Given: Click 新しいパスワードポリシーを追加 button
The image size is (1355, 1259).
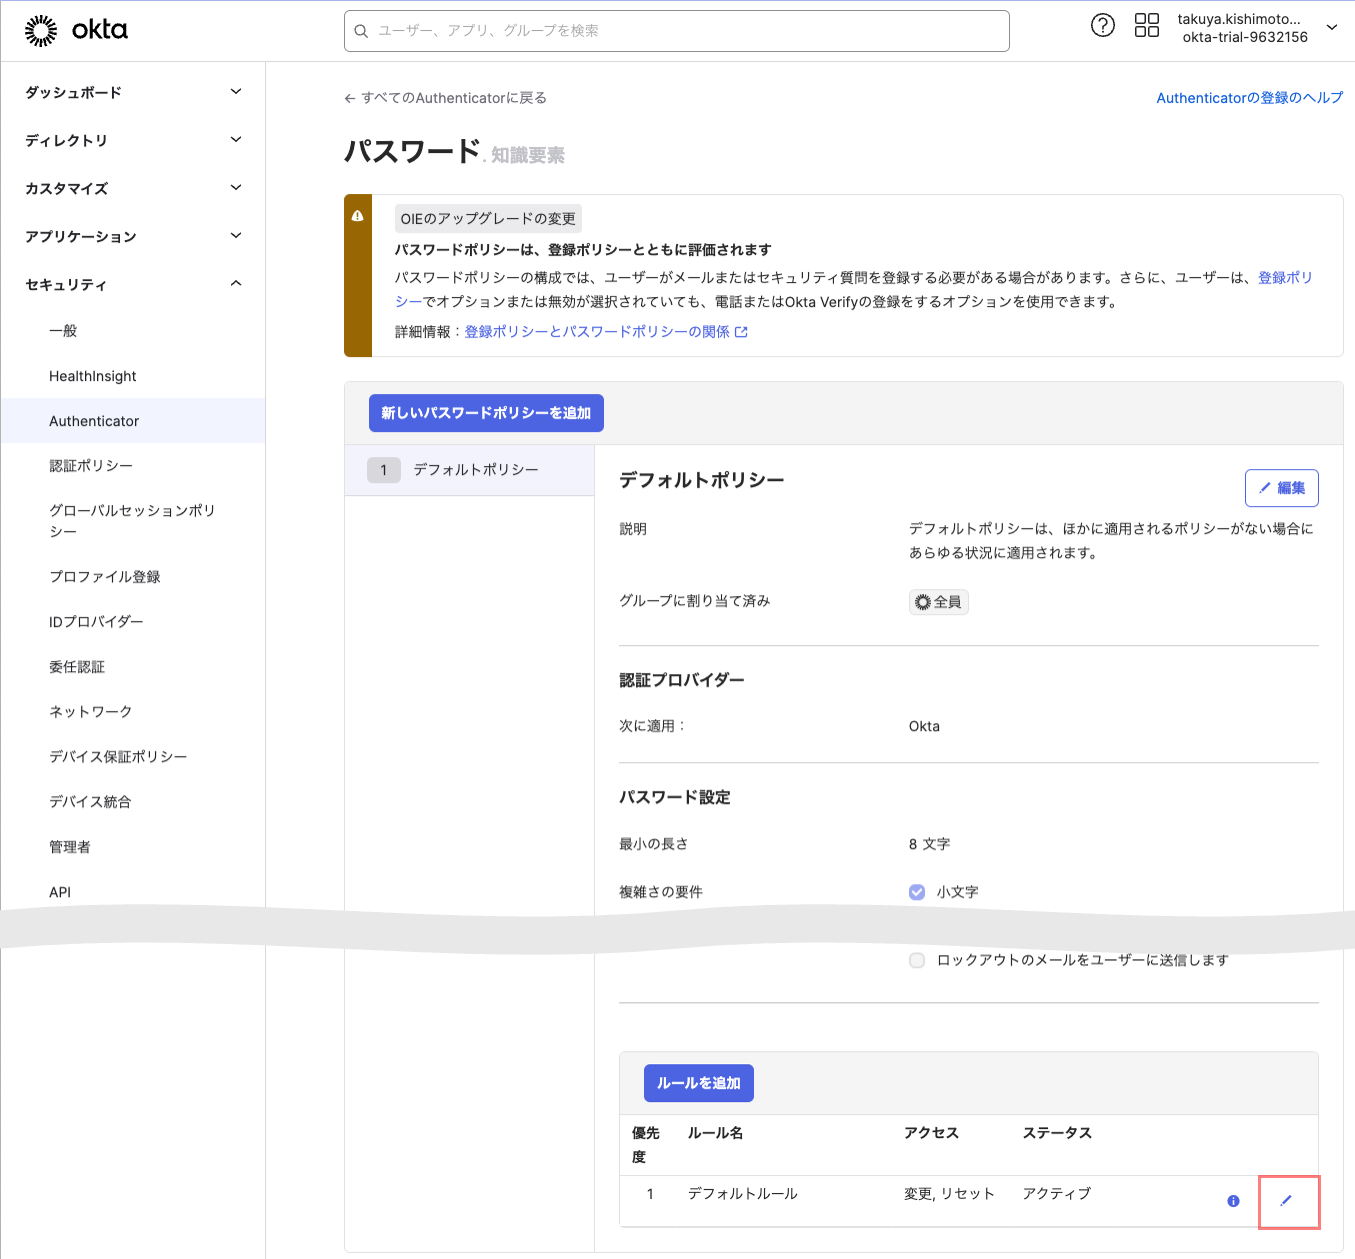Looking at the screenshot, I should 486,413.
